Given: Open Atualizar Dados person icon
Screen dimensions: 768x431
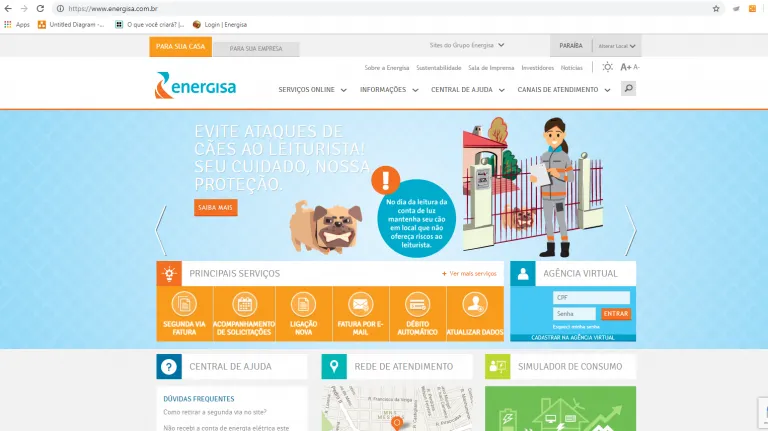Looking at the screenshot, I should point(475,304).
